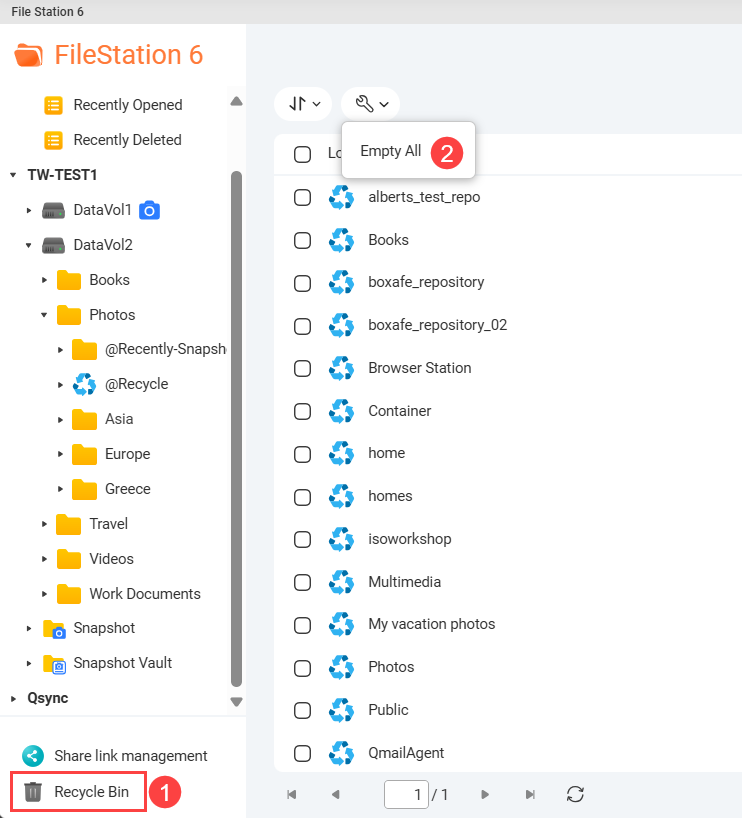
Task: Toggle the select-all checkbox in the header
Action: 303,154
